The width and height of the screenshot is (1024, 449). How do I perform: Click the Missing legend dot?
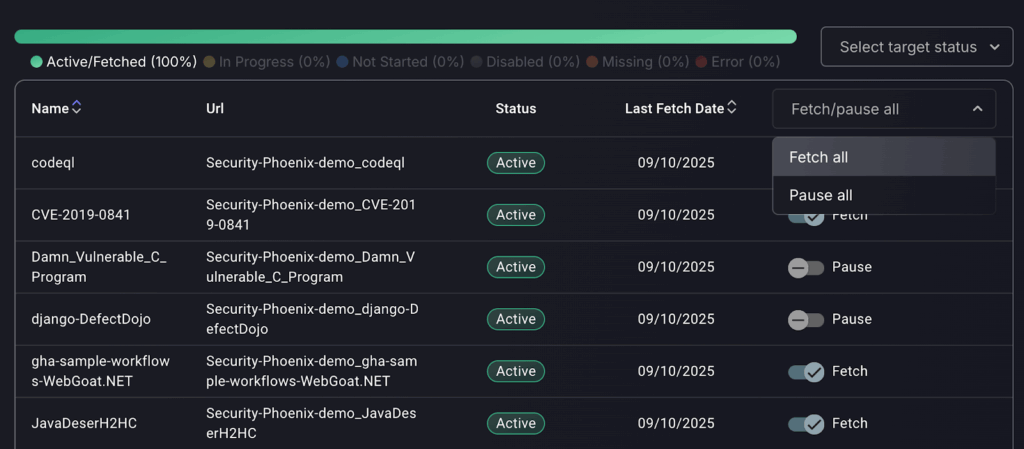[x=592, y=62]
